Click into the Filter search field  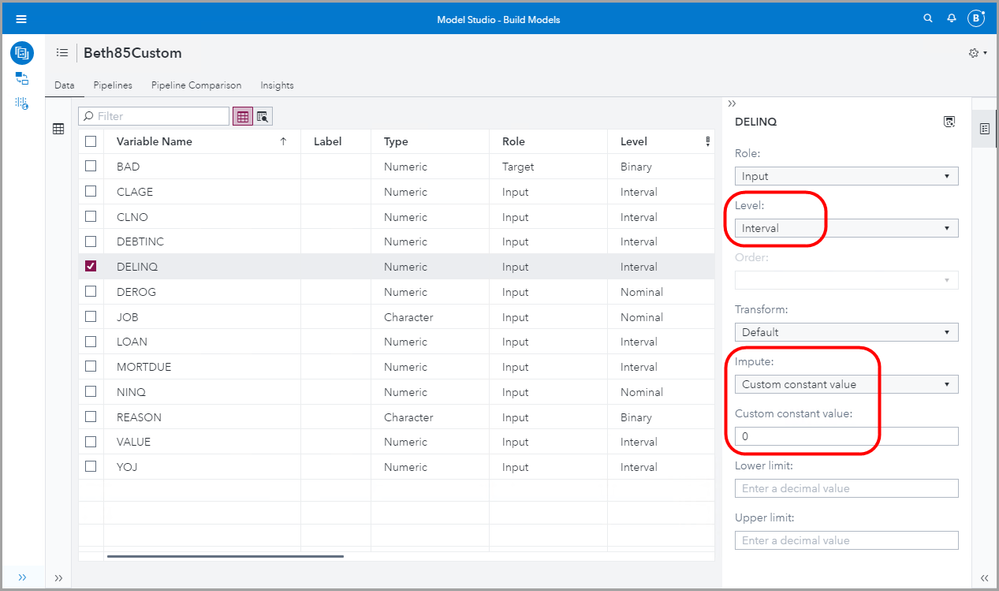pyautogui.click(x=154, y=116)
